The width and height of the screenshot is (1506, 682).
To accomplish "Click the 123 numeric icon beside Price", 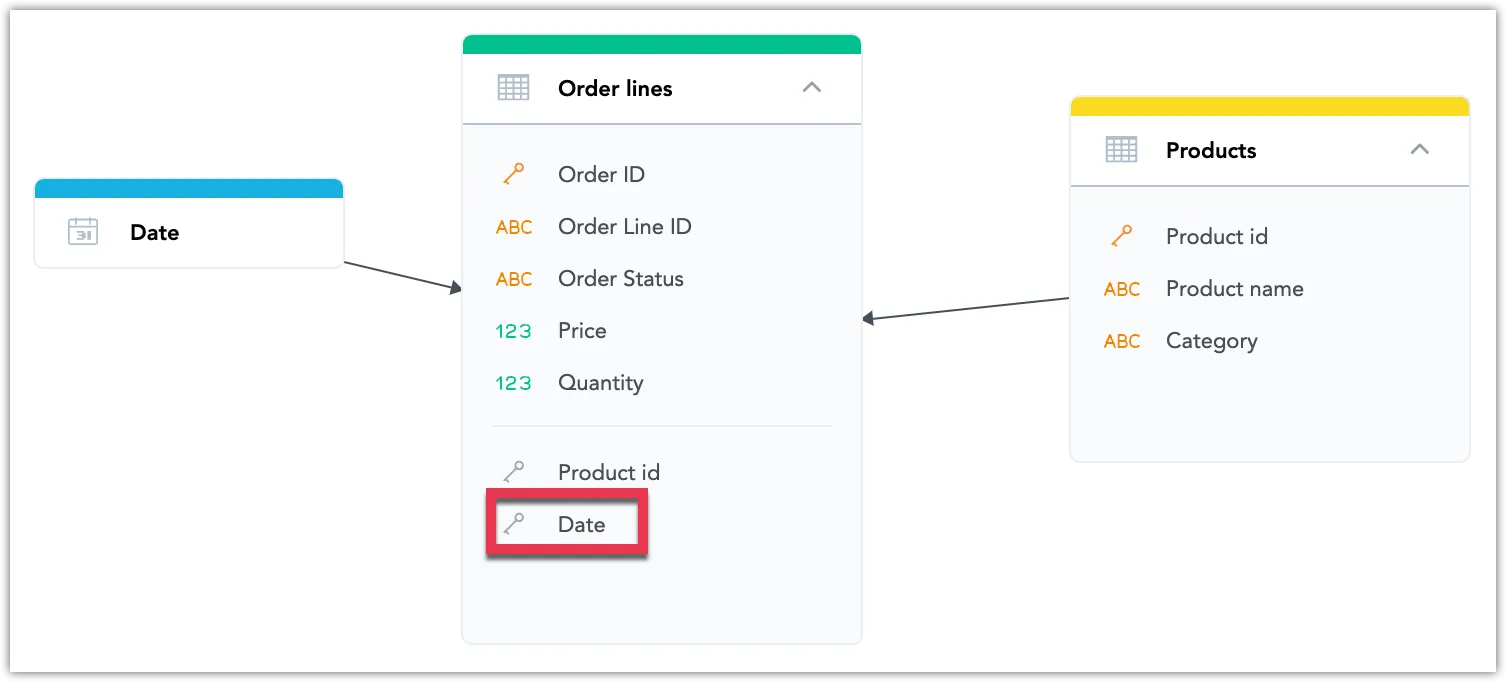I will click(513, 330).
